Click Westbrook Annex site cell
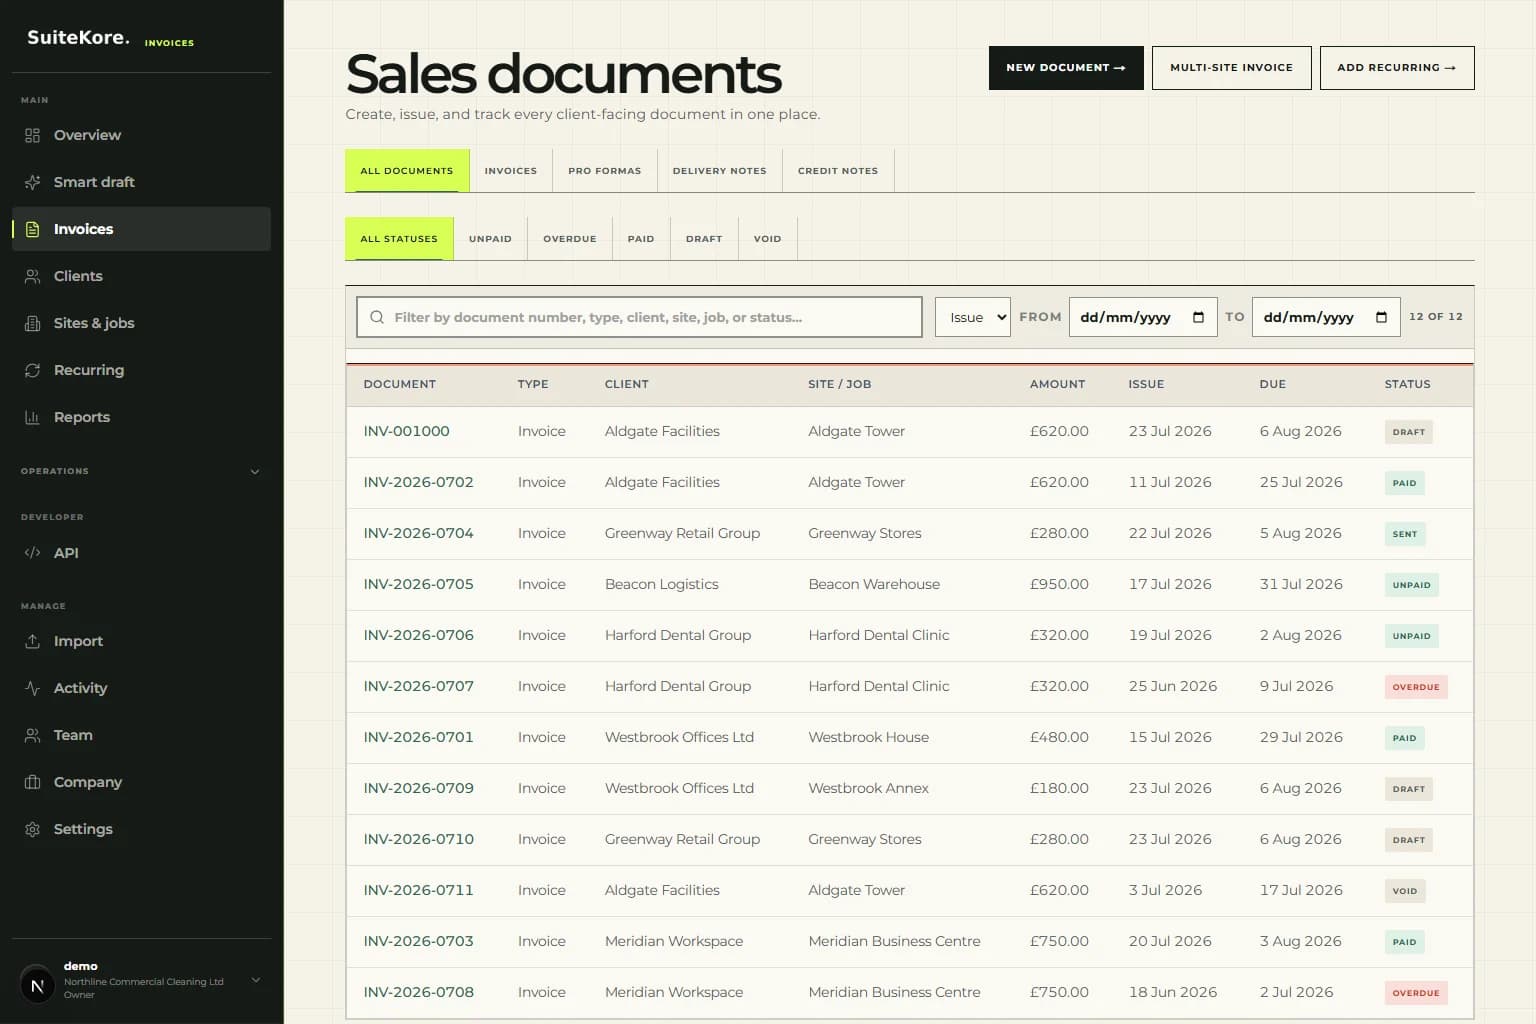1536x1024 pixels. pyautogui.click(x=868, y=788)
